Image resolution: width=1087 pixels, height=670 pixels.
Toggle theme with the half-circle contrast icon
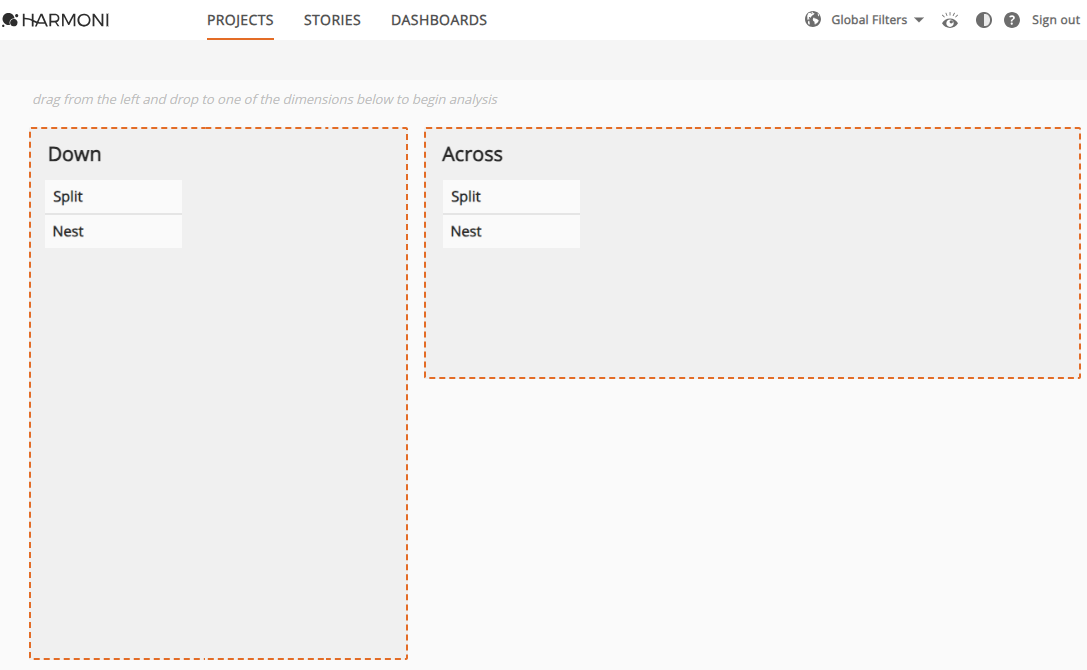point(983,19)
